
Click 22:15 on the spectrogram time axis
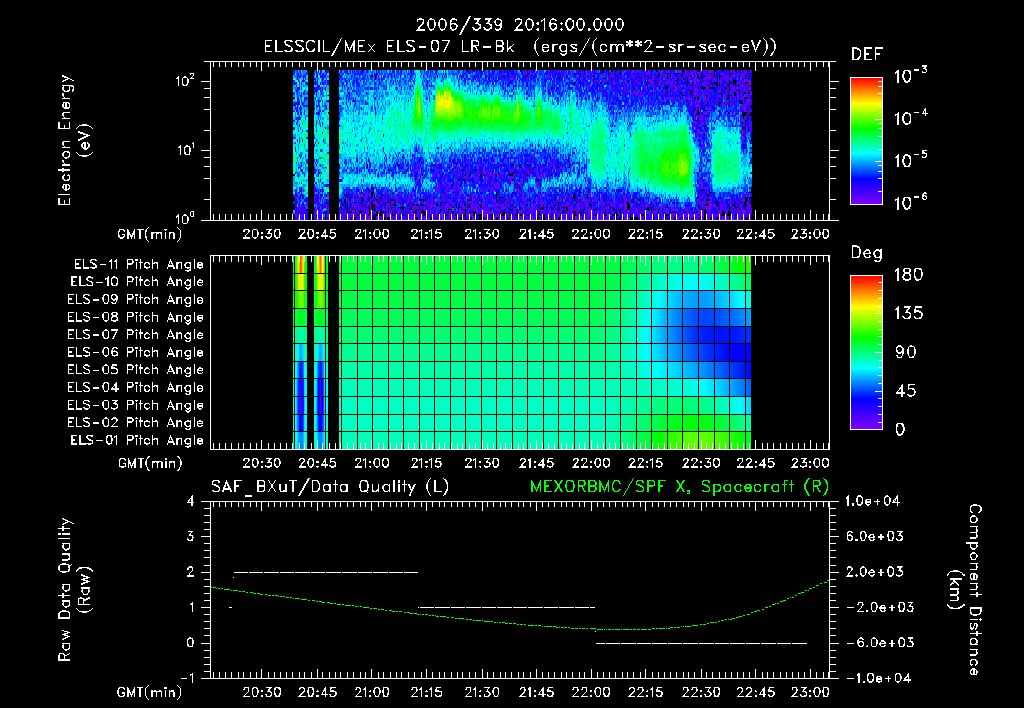[645, 234]
